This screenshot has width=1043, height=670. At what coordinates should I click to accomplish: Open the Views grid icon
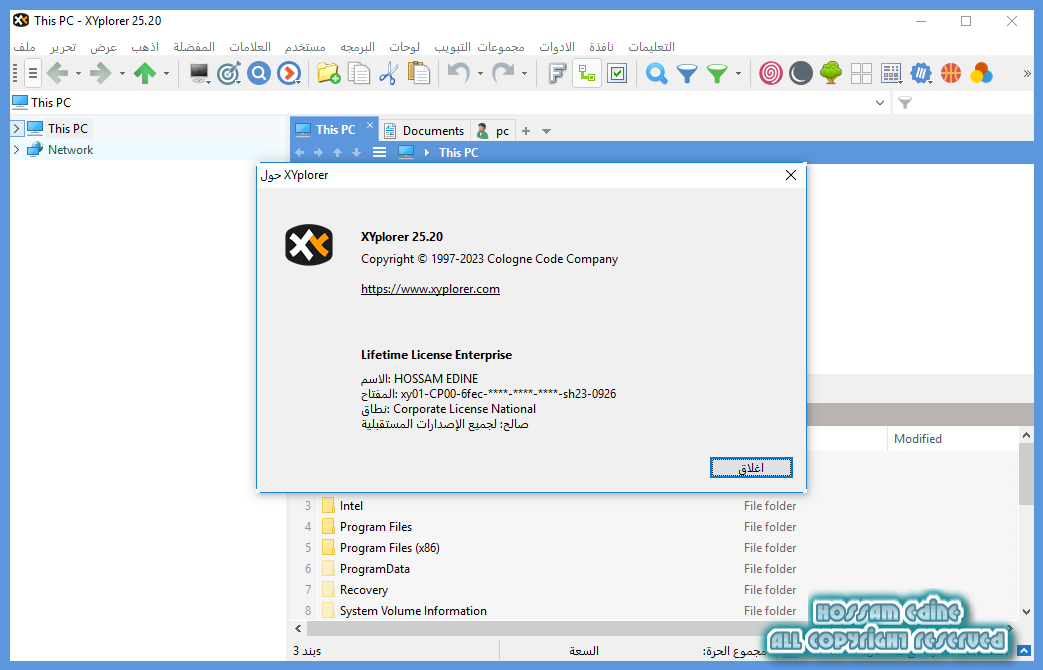click(x=891, y=73)
